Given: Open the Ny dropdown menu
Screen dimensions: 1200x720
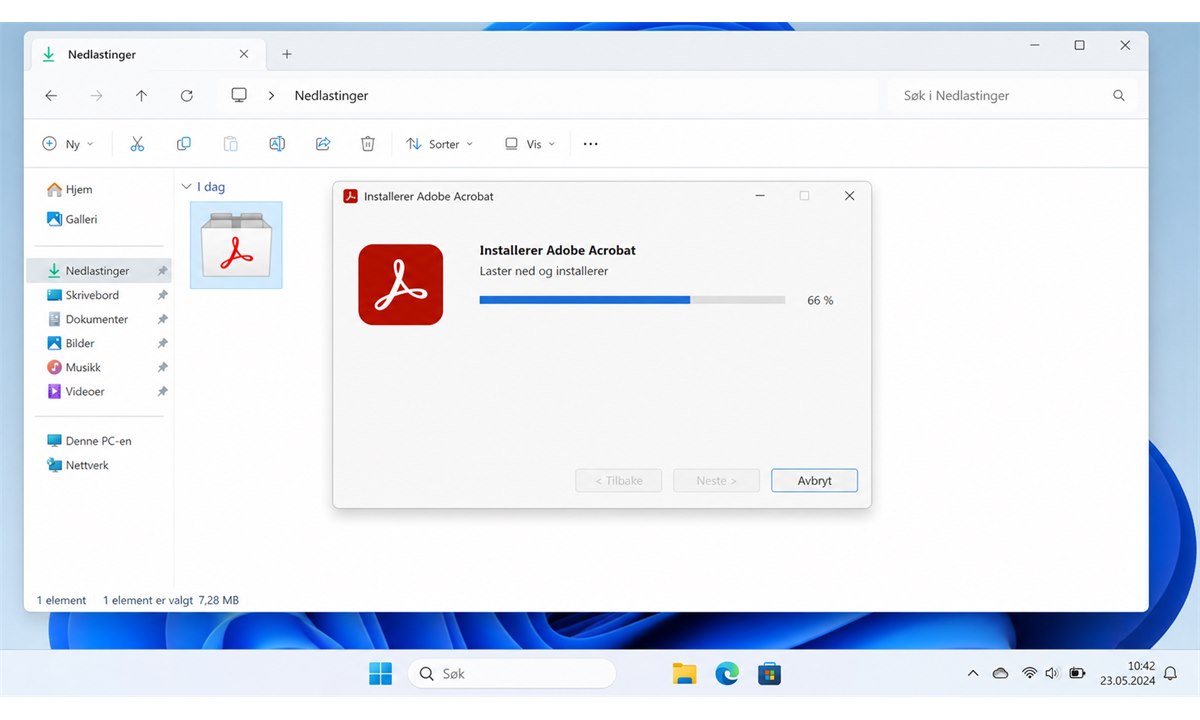Looking at the screenshot, I should click(68, 144).
